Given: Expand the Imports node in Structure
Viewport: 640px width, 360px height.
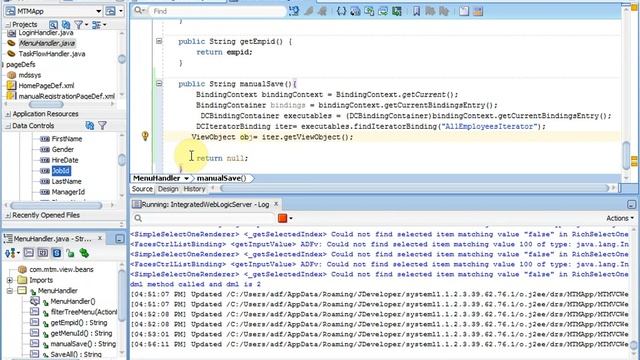Looking at the screenshot, I should [x=10, y=280].
